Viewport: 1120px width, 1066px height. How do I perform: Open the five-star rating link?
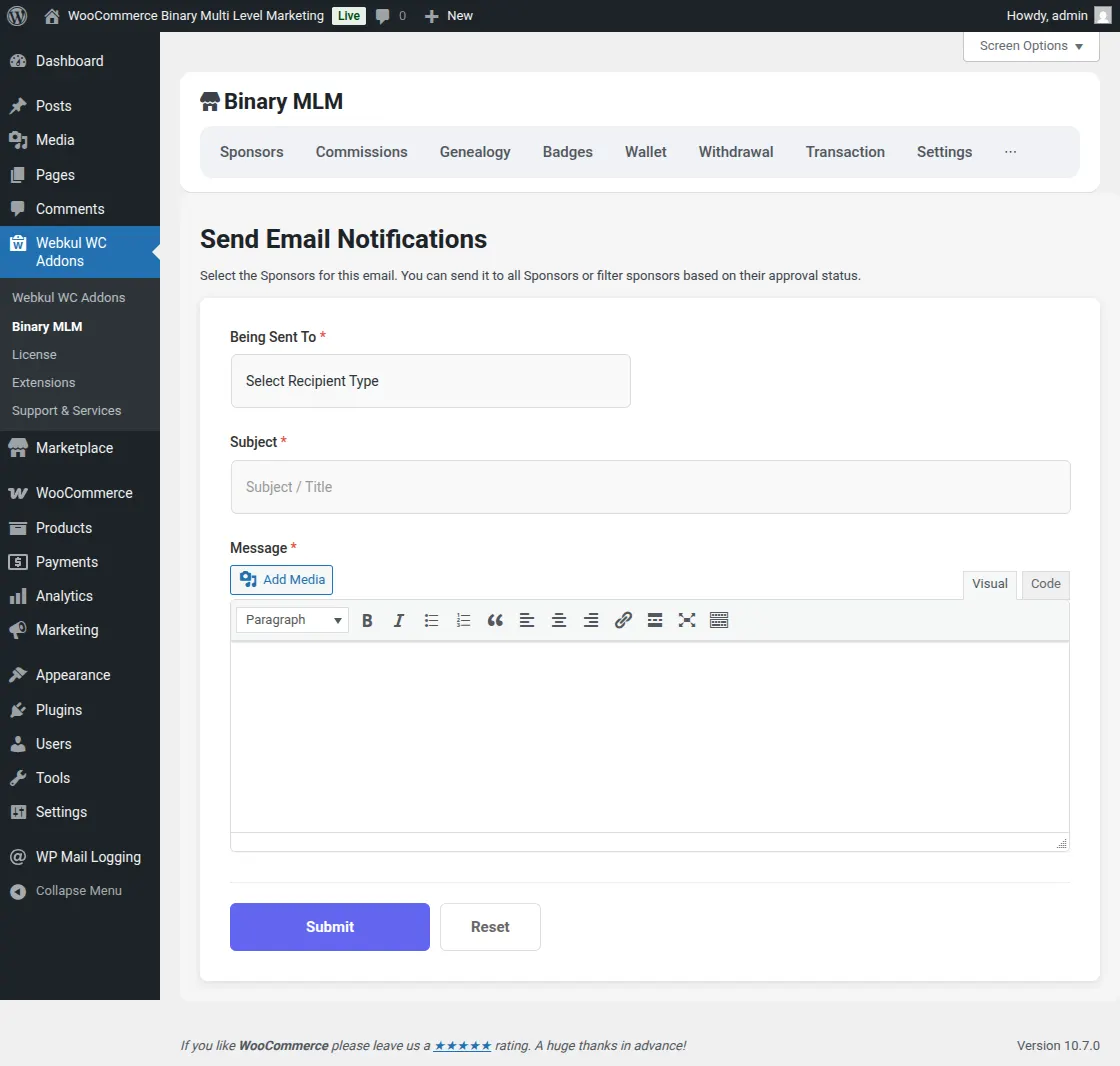click(x=462, y=1046)
